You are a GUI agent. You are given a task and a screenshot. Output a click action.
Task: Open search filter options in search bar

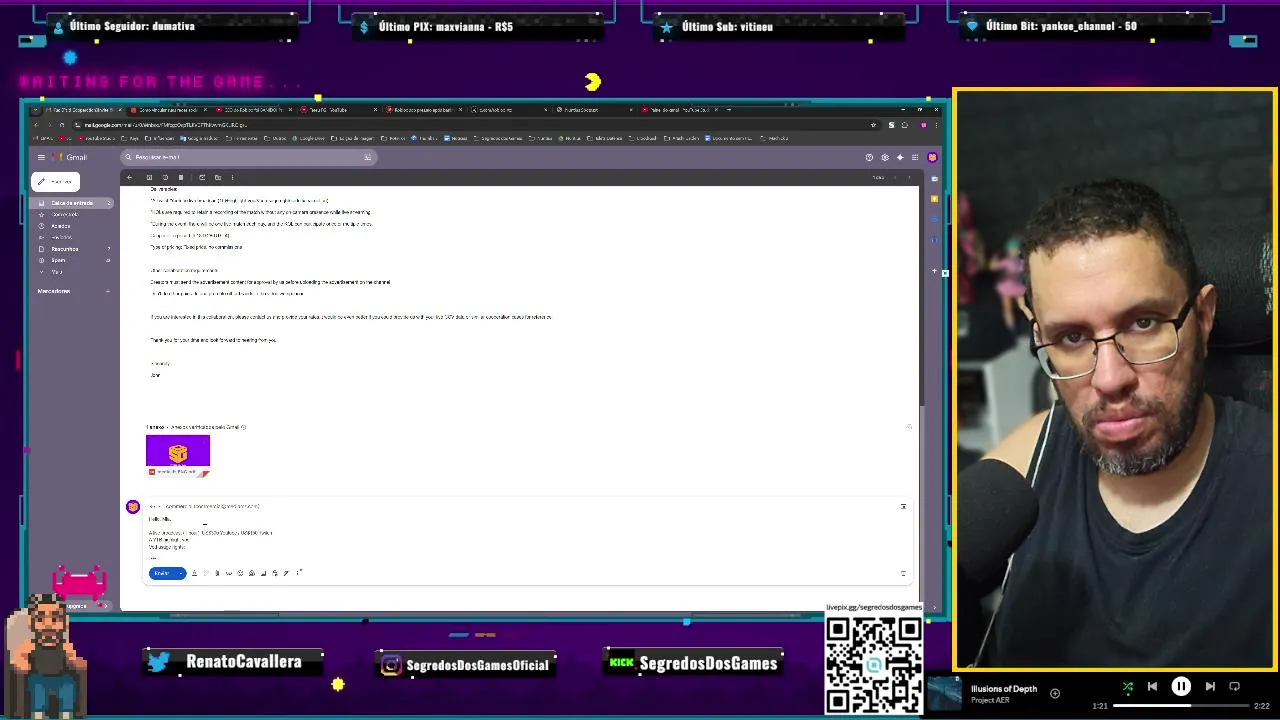tap(367, 157)
